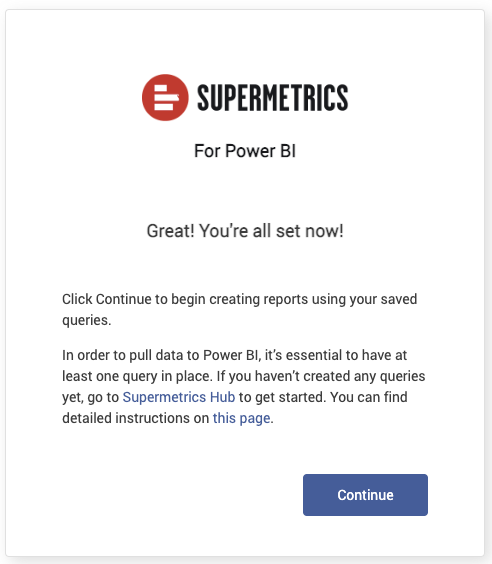Screen dimensions: 492x564
Task: Open the Supermetrics Hub link
Action: pyautogui.click(x=179, y=397)
